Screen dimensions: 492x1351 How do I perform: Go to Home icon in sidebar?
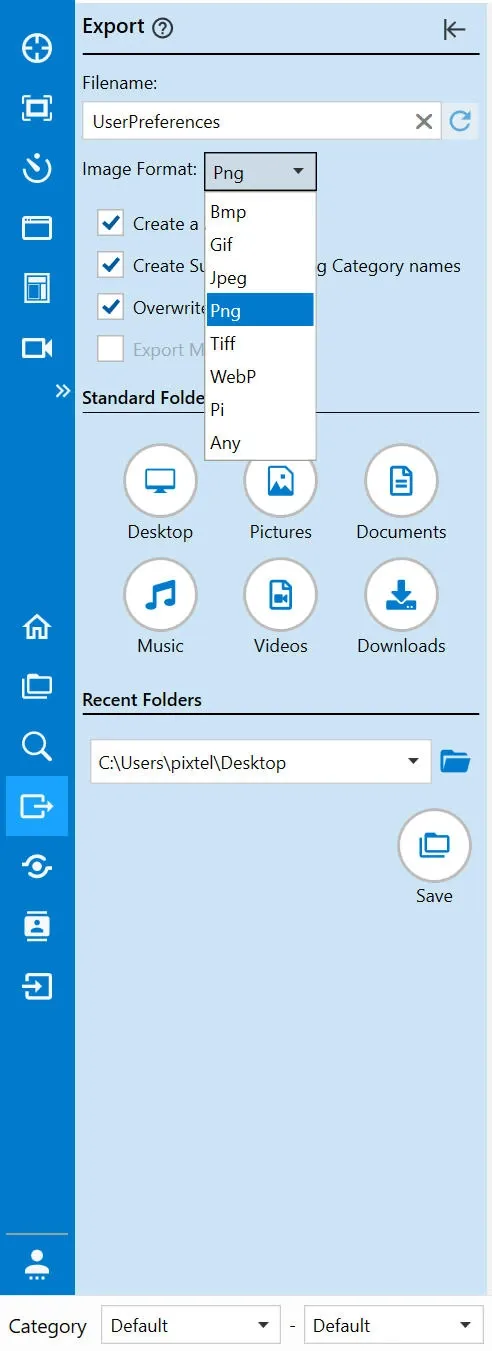(x=37, y=627)
